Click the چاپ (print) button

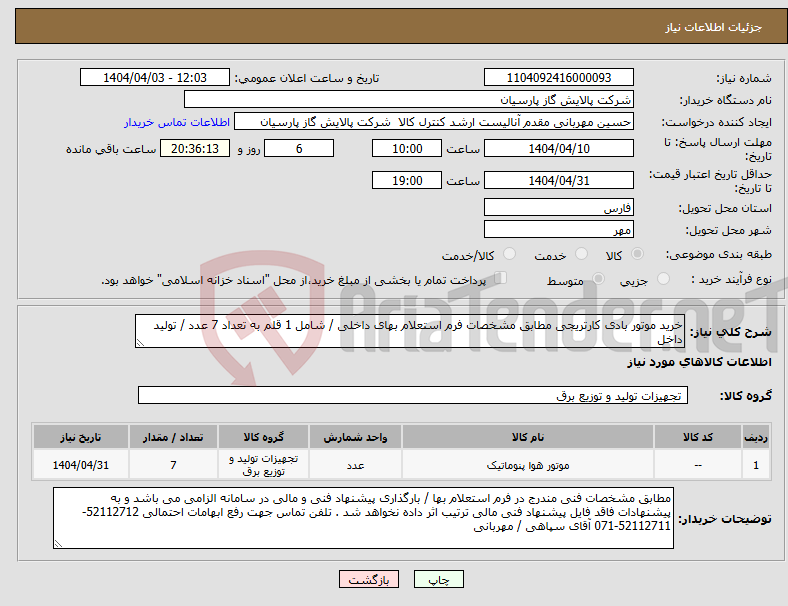[438, 579]
